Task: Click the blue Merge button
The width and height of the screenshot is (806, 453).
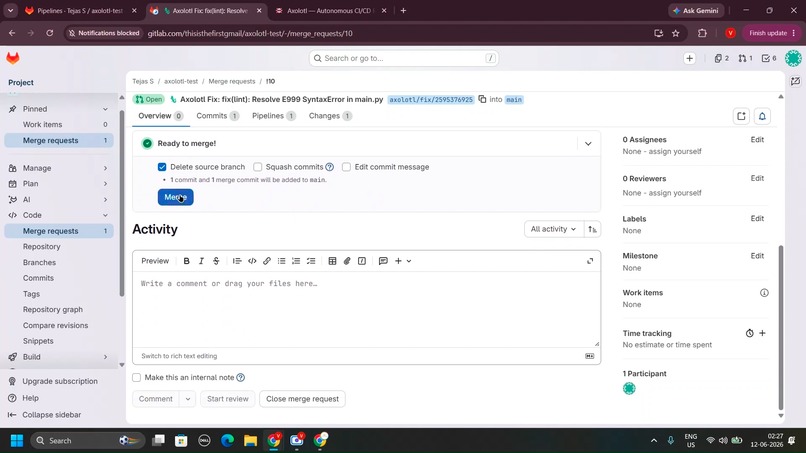Action: click(175, 197)
